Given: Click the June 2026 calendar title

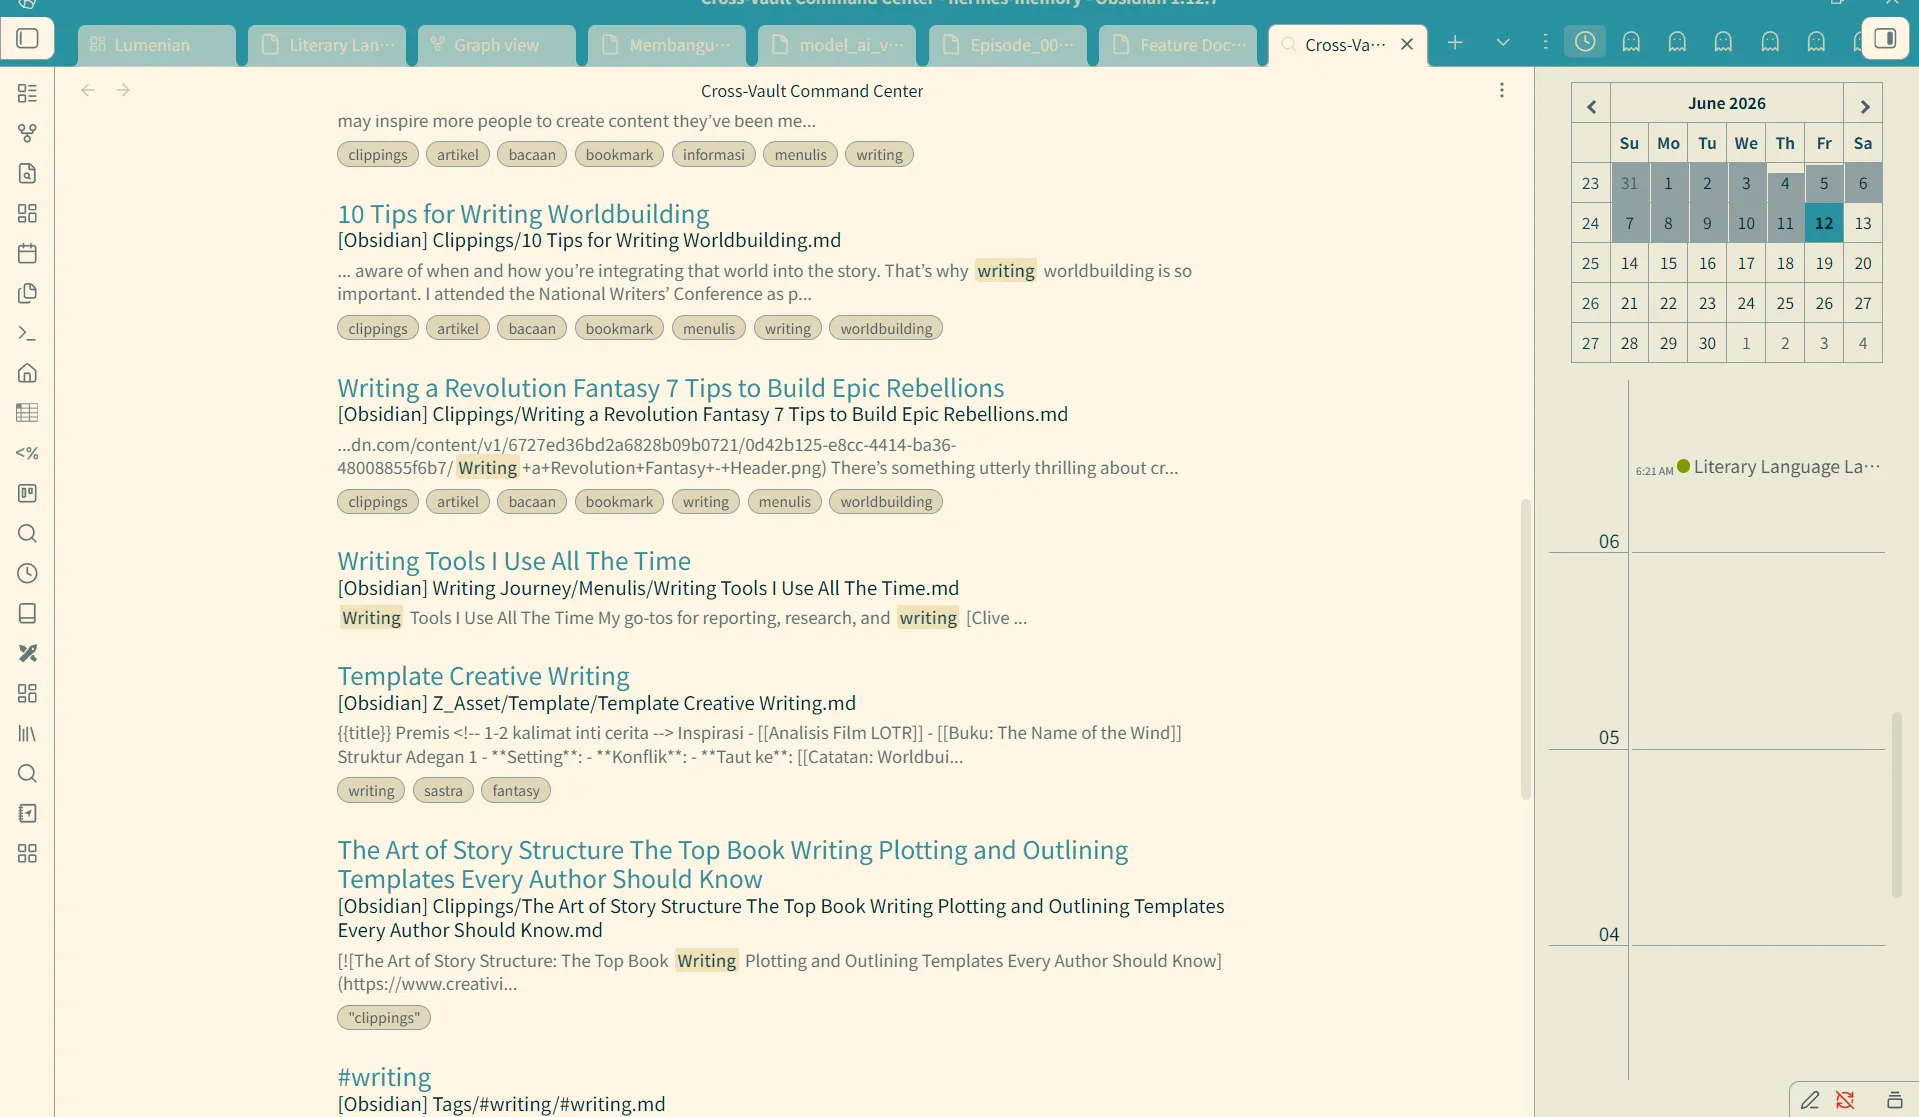Looking at the screenshot, I should pyautogui.click(x=1726, y=103).
